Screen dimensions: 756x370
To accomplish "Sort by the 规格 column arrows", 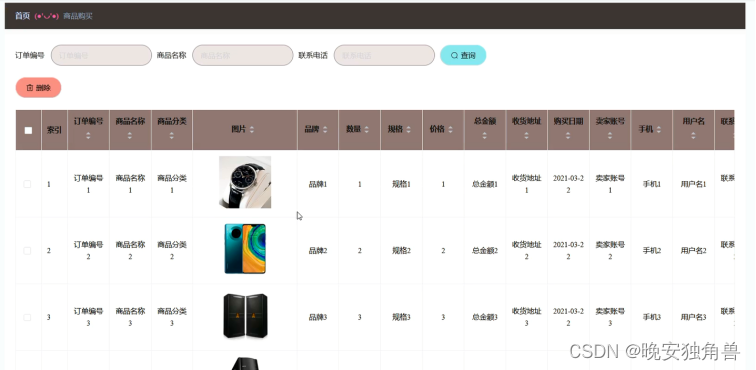I will [x=408, y=130].
